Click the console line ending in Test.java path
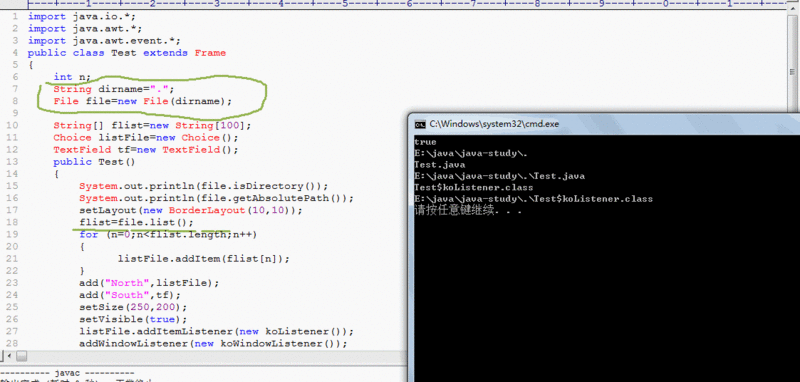This screenshot has height=382, width=800. tap(499, 176)
